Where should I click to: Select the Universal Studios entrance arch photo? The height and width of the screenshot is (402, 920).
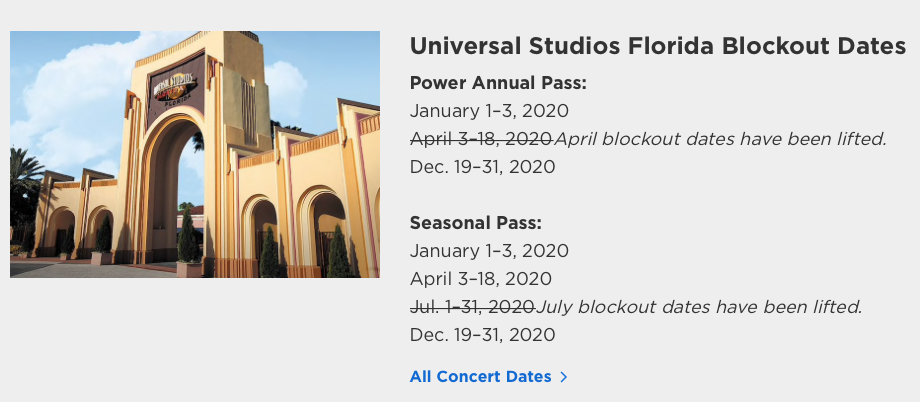coord(195,154)
